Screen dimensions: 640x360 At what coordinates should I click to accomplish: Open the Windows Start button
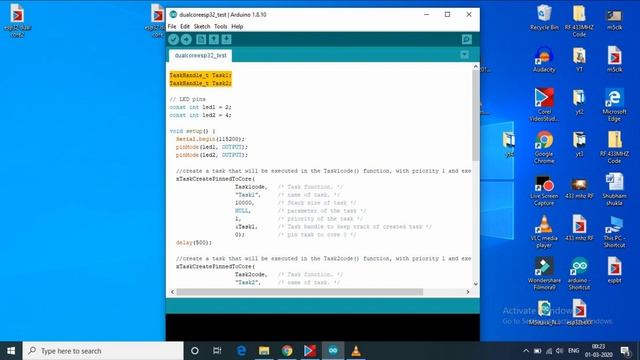click(11, 351)
